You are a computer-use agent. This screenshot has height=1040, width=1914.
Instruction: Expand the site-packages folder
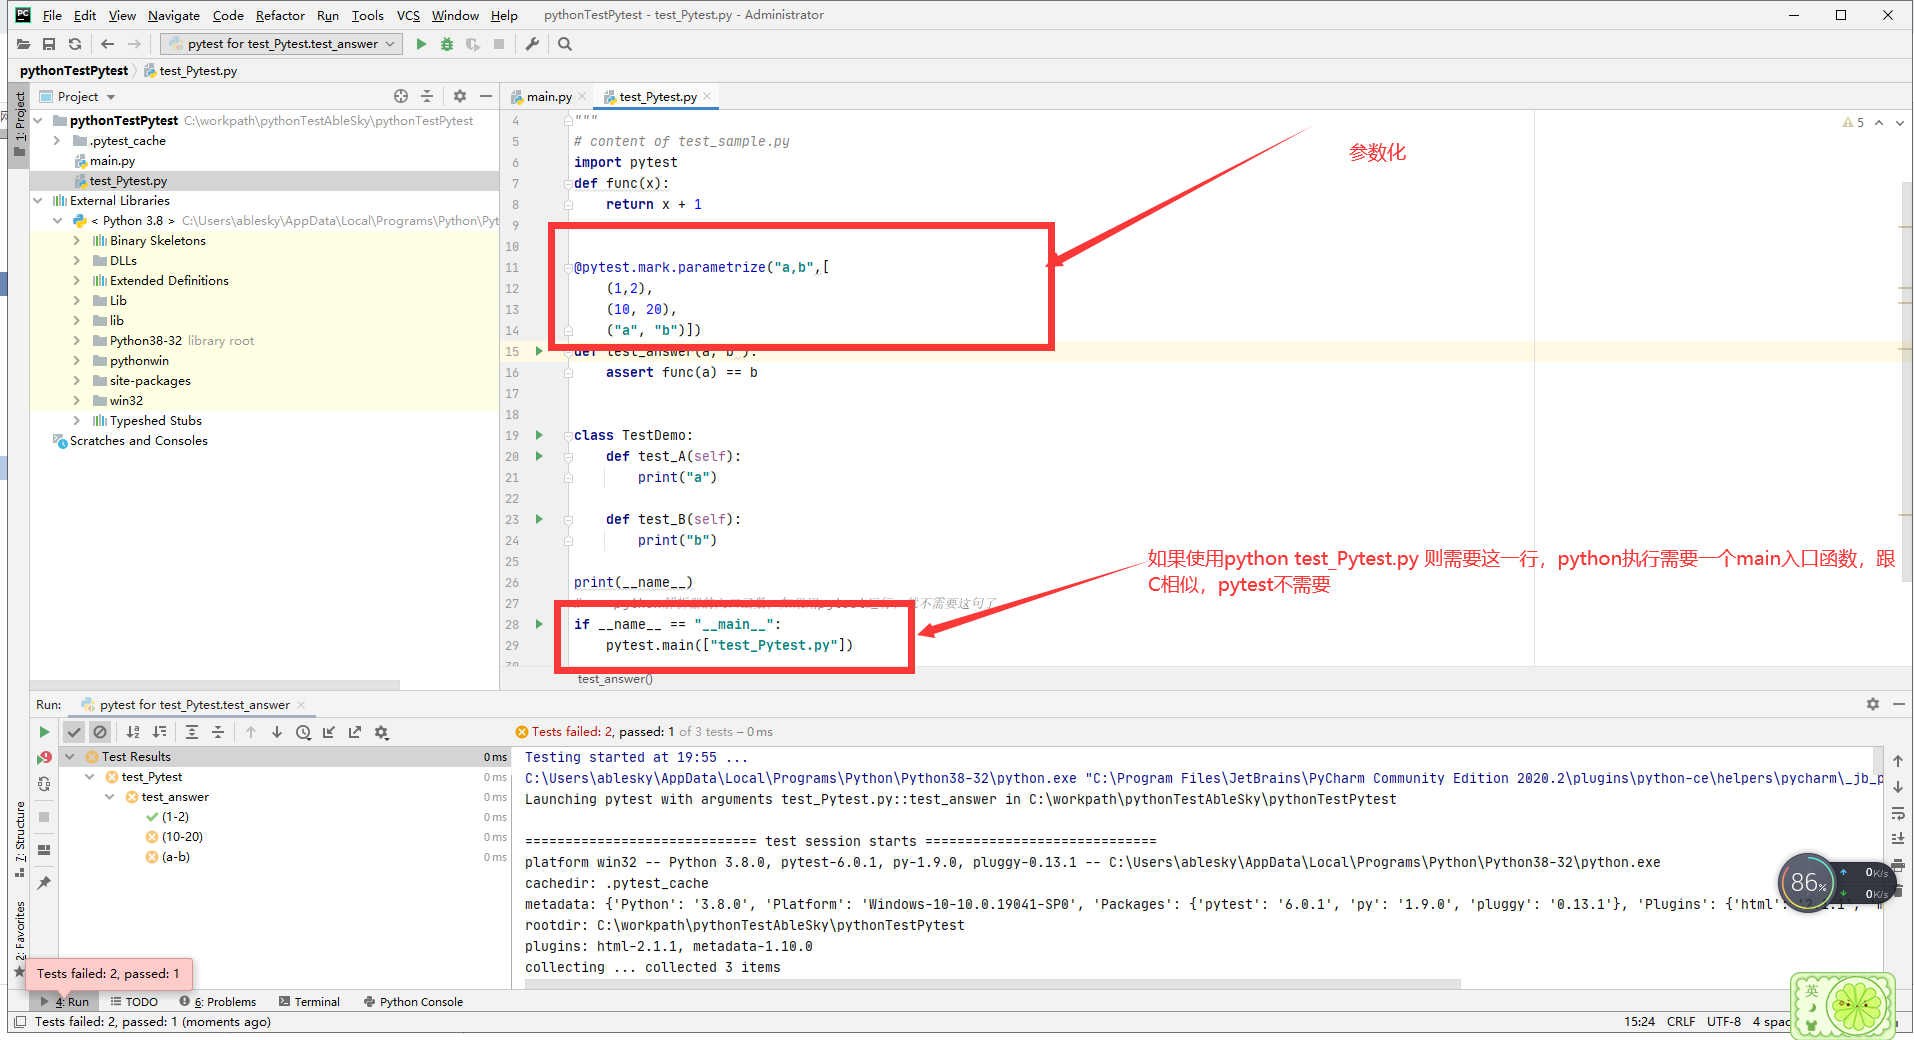click(77, 381)
